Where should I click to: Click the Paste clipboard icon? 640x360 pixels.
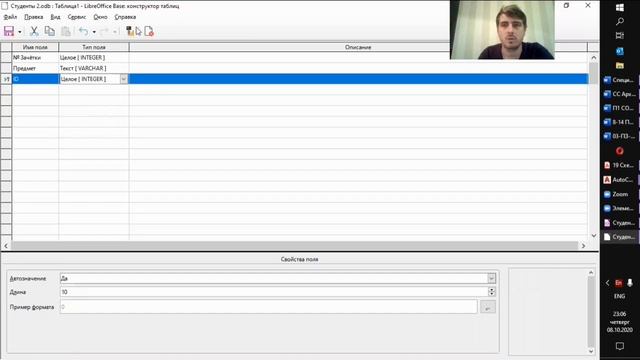(65, 31)
